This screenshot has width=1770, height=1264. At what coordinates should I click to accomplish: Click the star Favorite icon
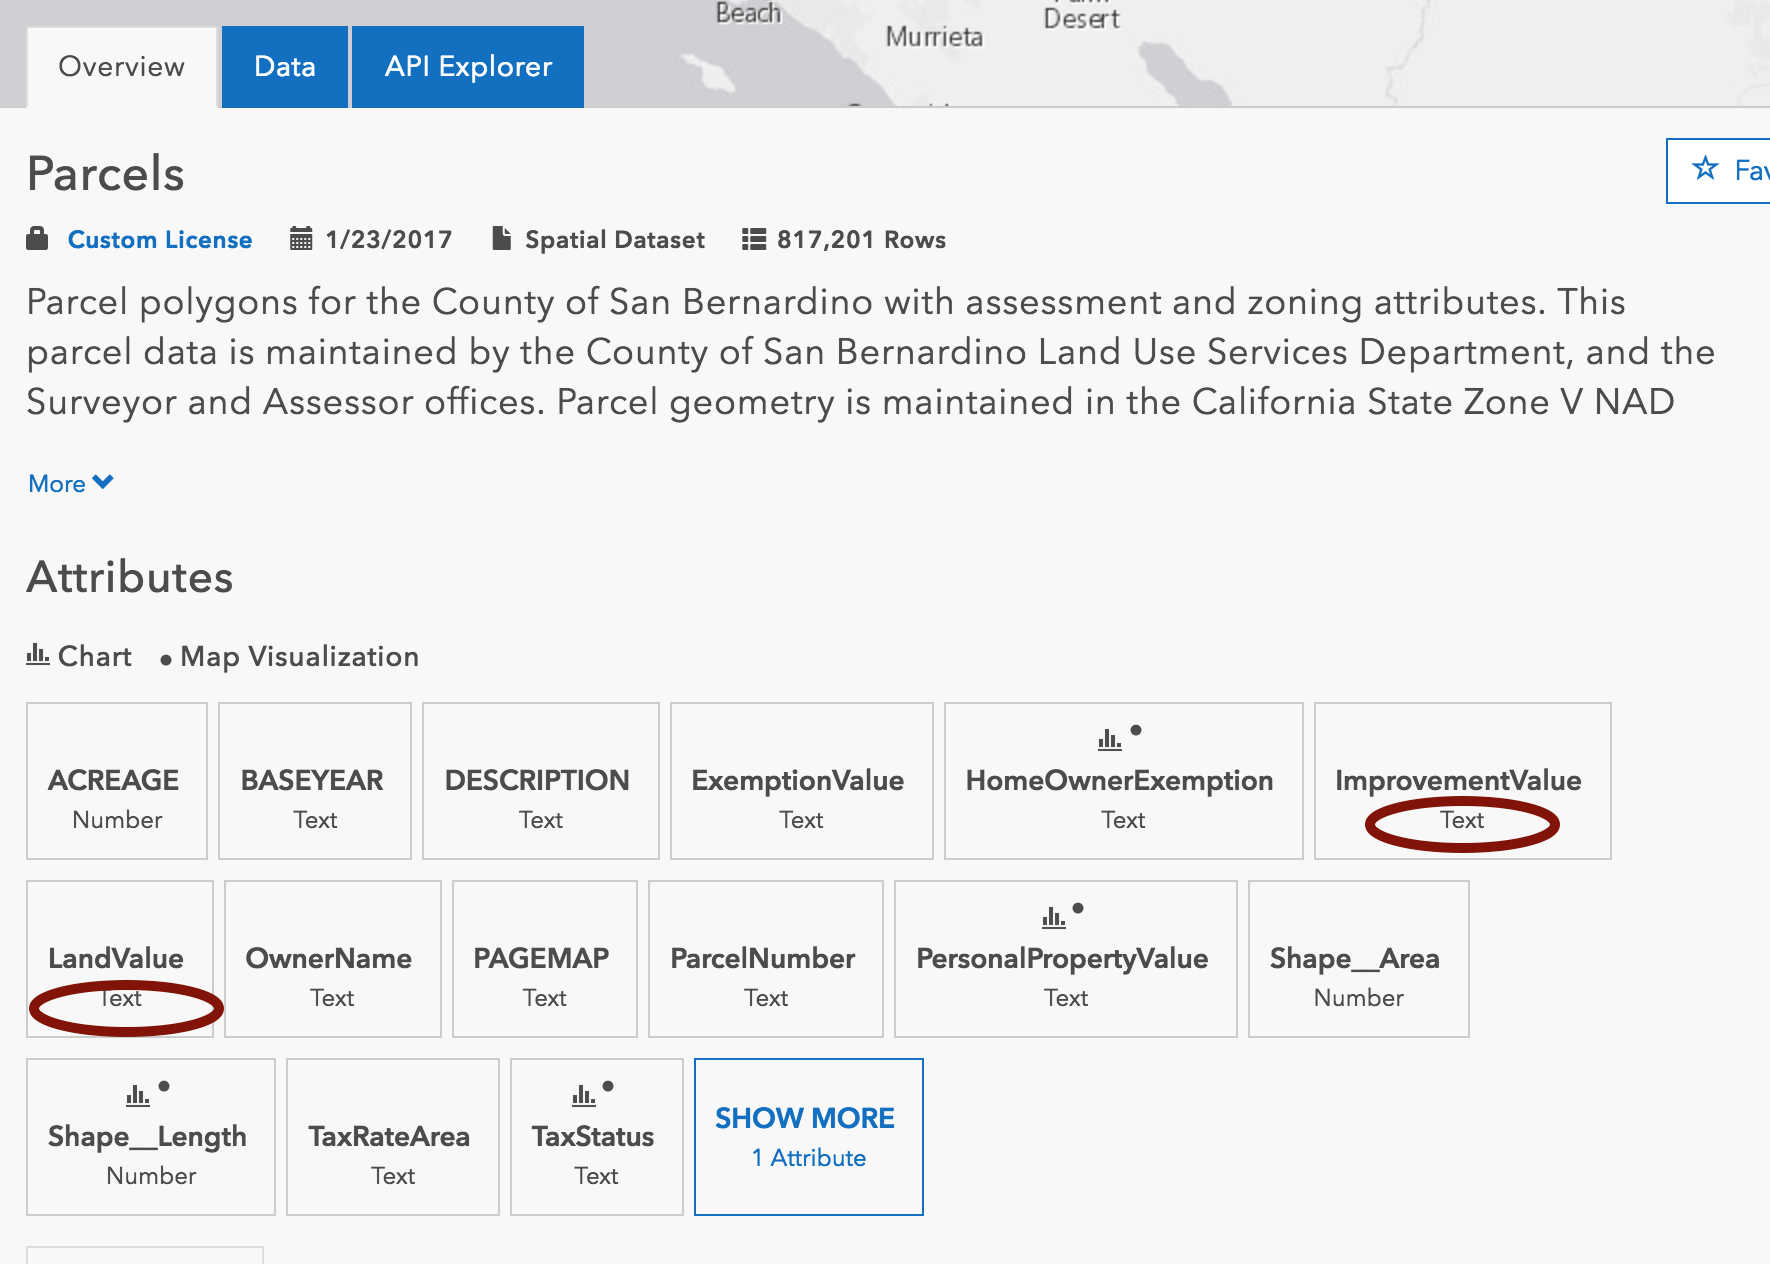tap(1705, 169)
